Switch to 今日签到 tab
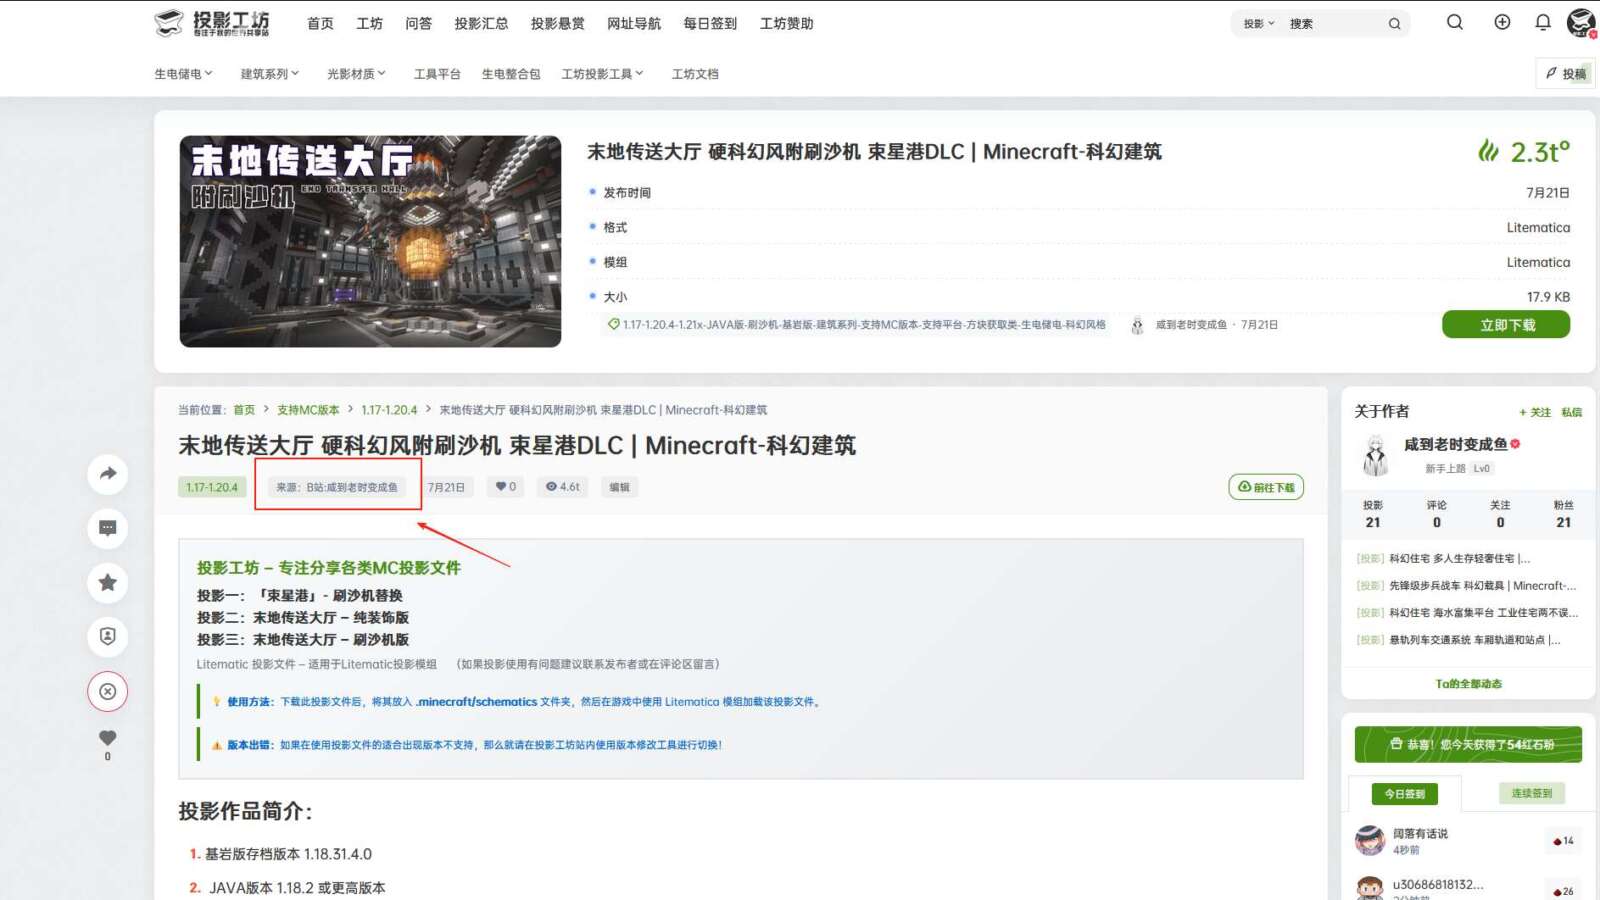The image size is (1600, 900). tap(1405, 794)
